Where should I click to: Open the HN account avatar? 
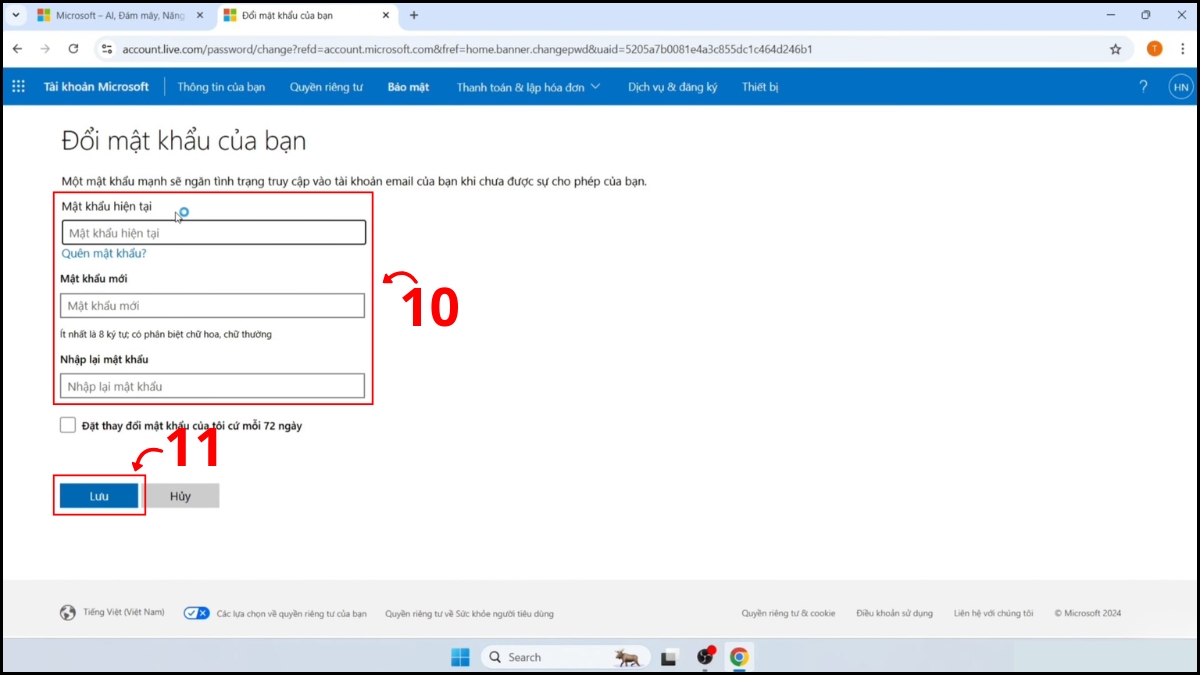click(x=1181, y=87)
